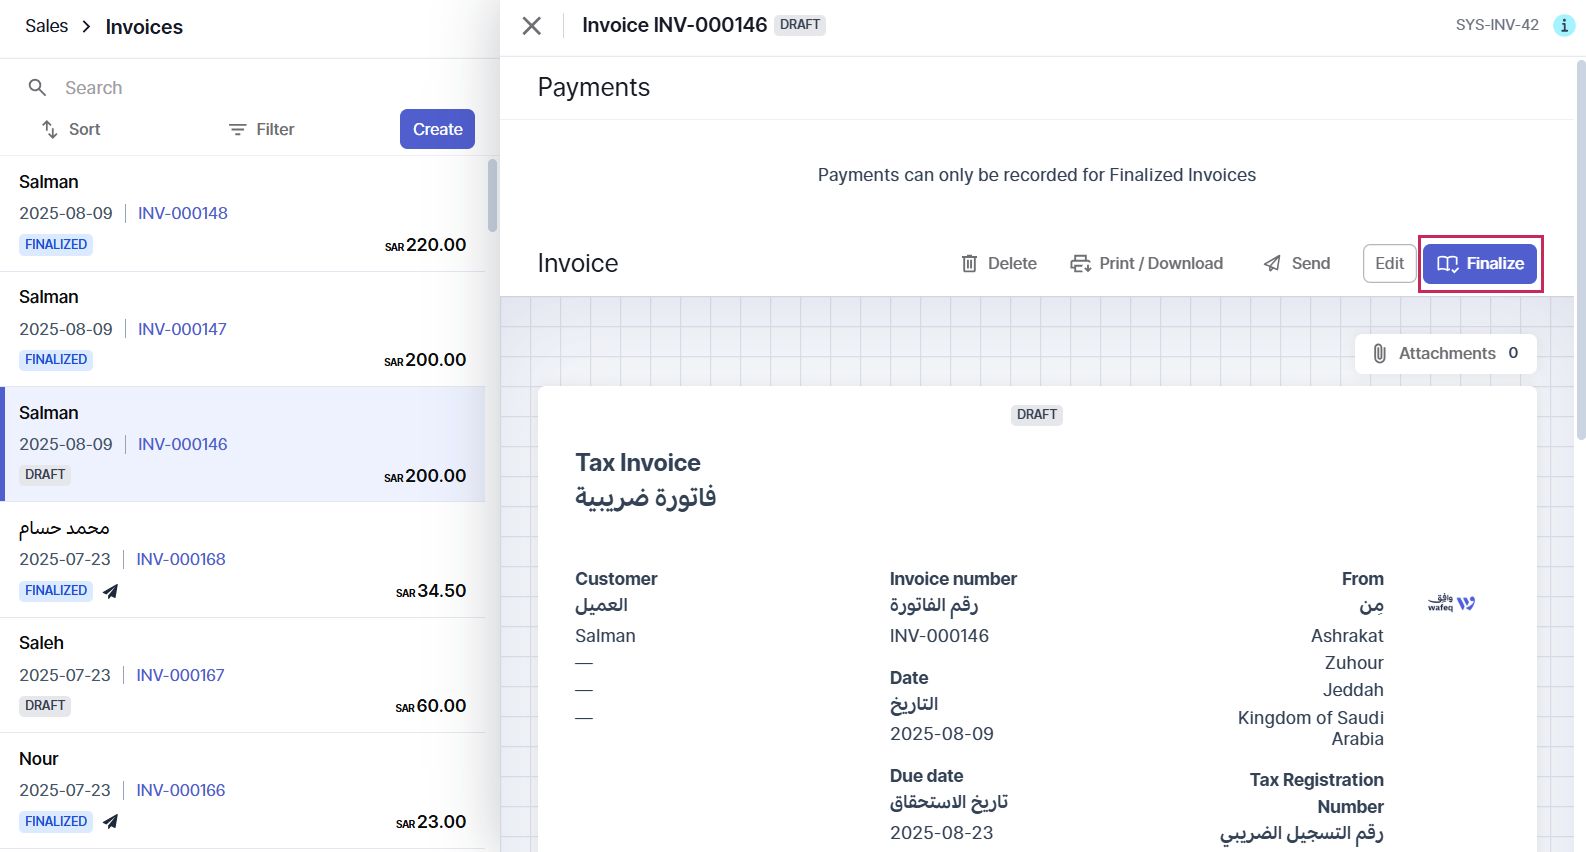The width and height of the screenshot is (1586, 852).
Task: Open the Filter options
Action: coord(262,129)
